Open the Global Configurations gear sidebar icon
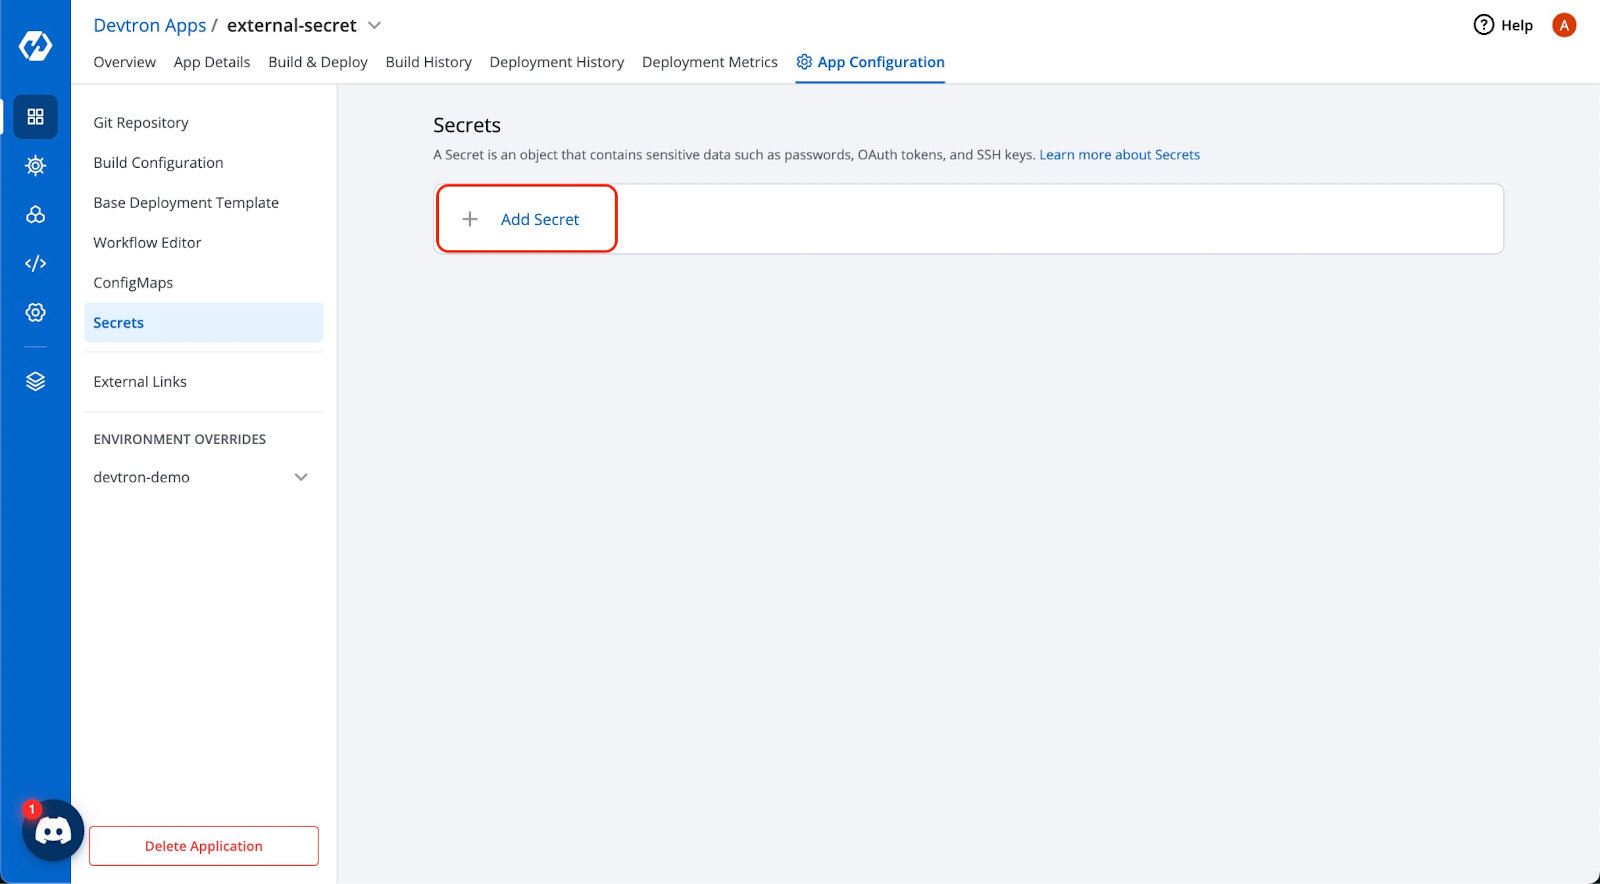This screenshot has width=1600, height=884. (36, 313)
